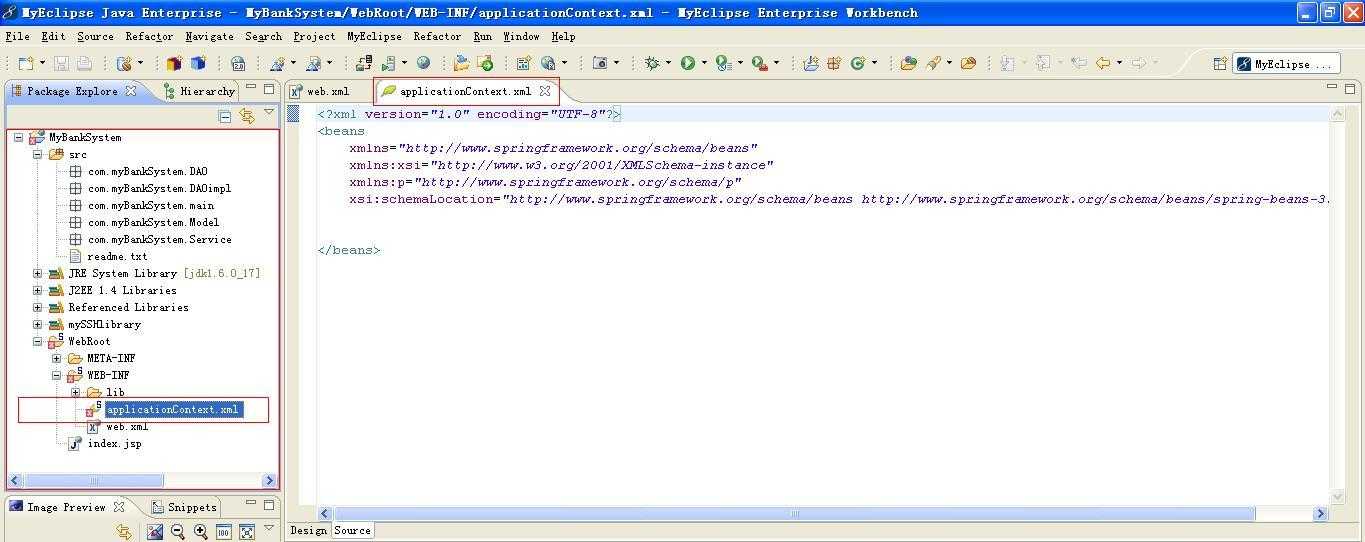
Task: Click the MyEclipse perspective button
Action: coord(1286,64)
